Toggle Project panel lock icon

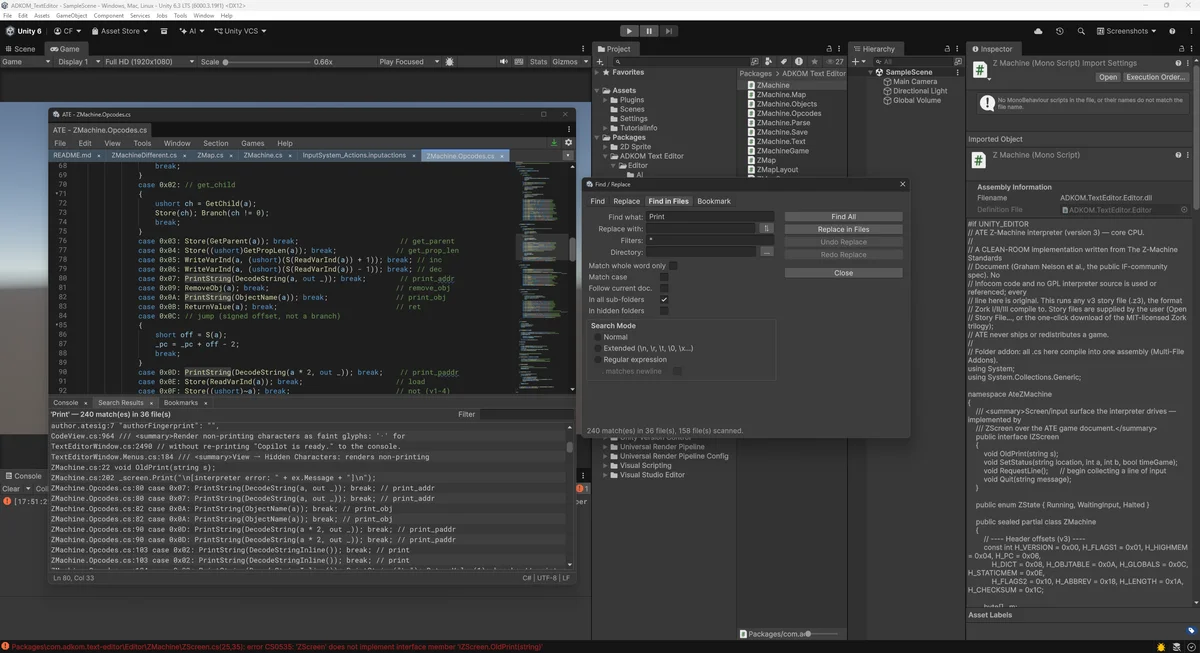[831, 49]
